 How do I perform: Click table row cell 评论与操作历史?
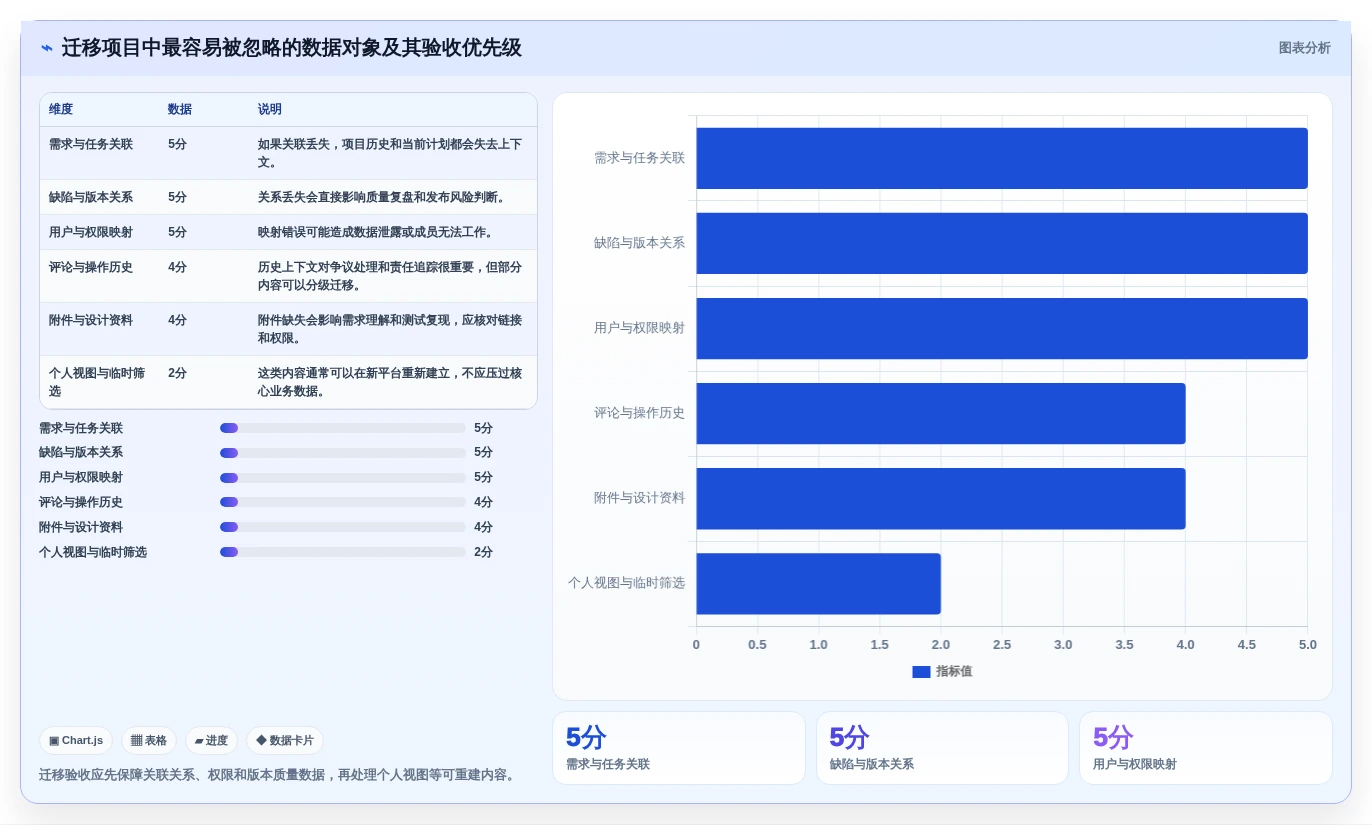pyautogui.click(x=91, y=268)
